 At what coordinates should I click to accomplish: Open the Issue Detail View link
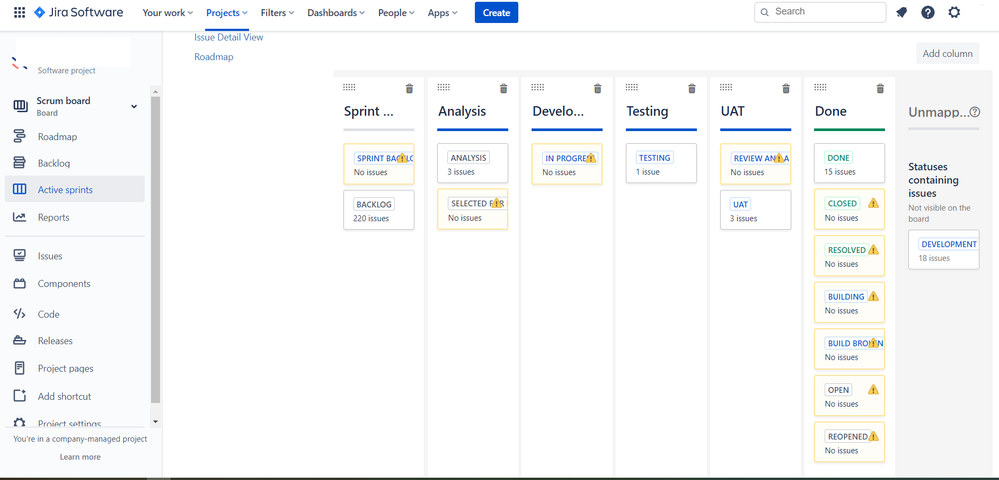tap(229, 37)
